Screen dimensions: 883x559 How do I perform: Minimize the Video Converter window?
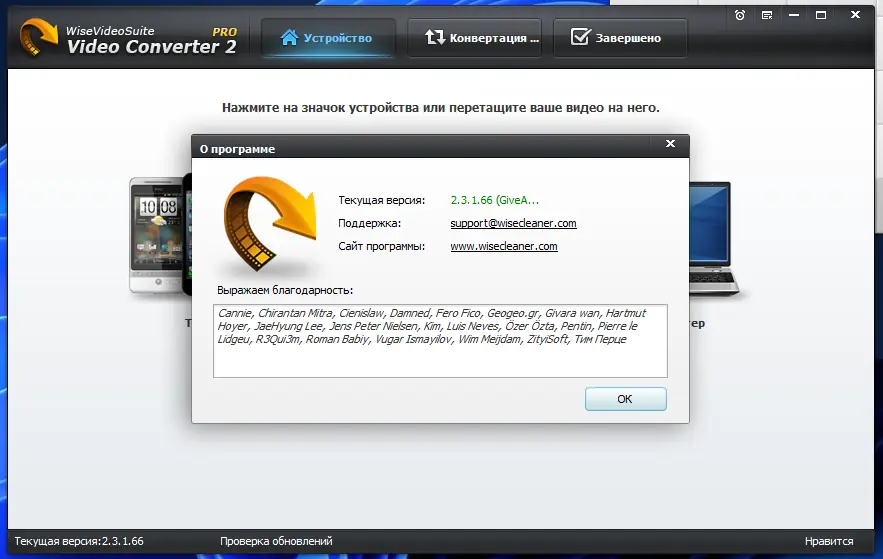click(x=794, y=15)
